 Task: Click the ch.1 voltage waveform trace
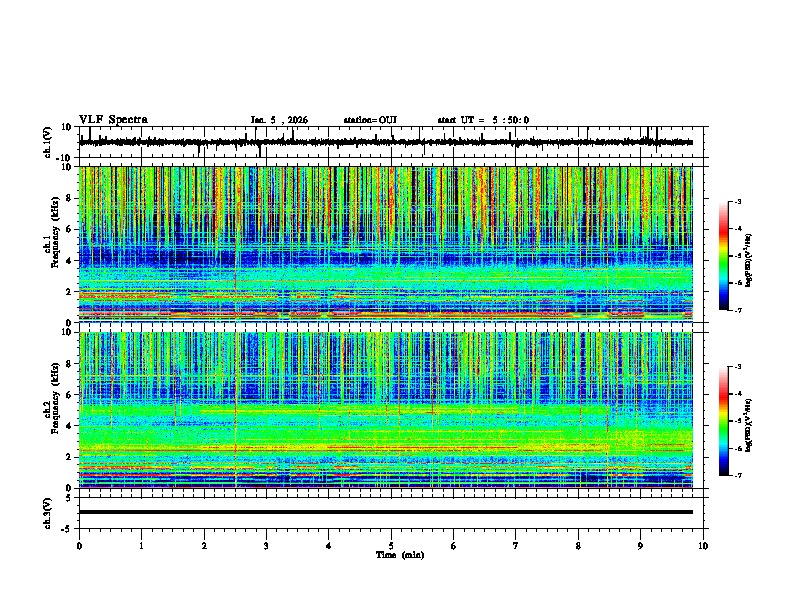[x=385, y=142]
